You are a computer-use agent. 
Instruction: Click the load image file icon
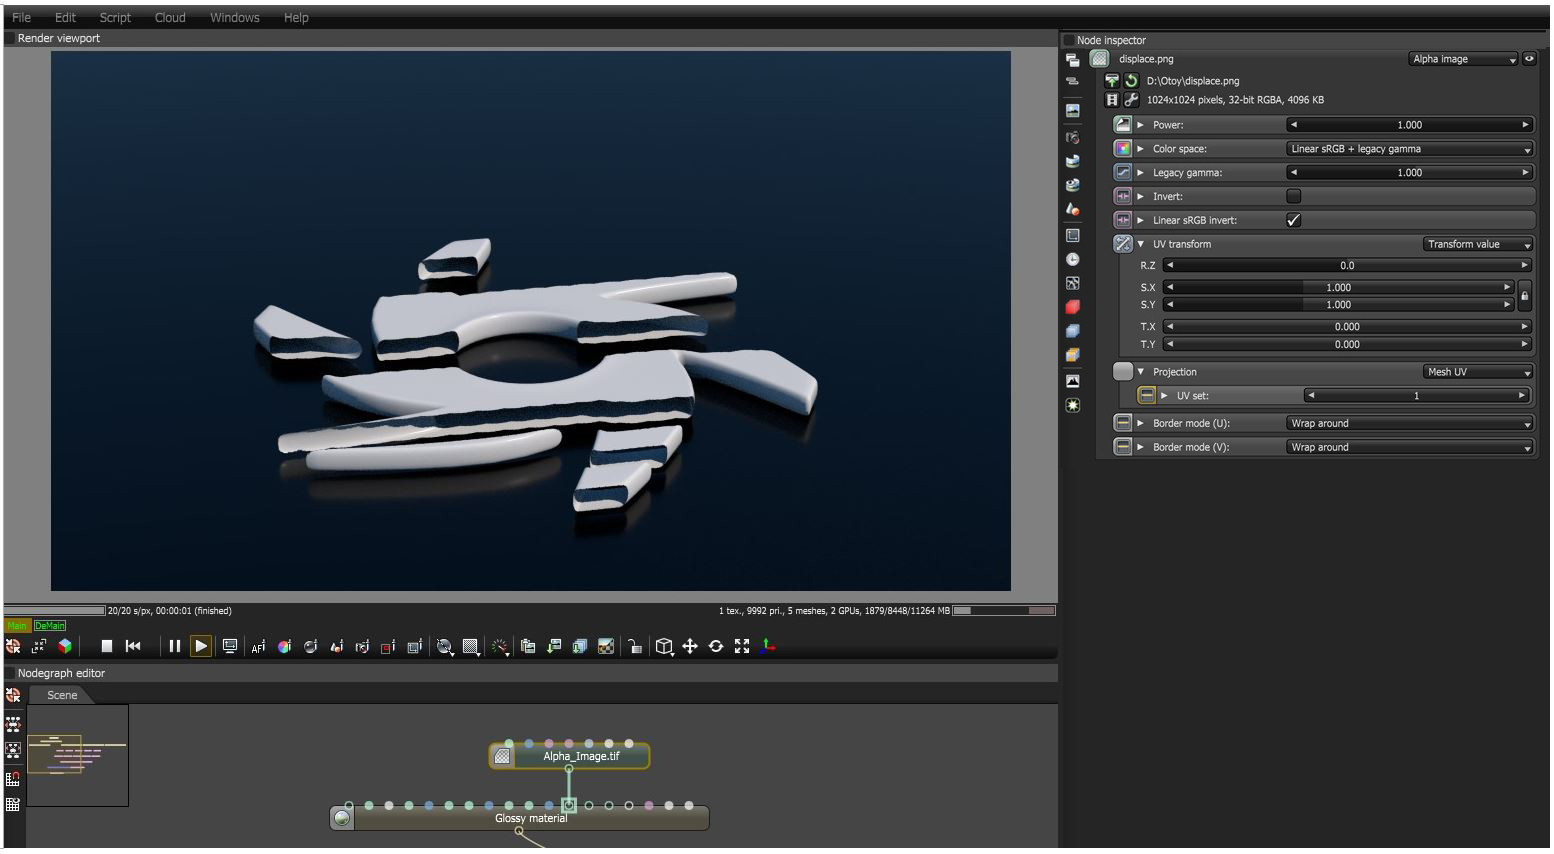(x=1112, y=81)
